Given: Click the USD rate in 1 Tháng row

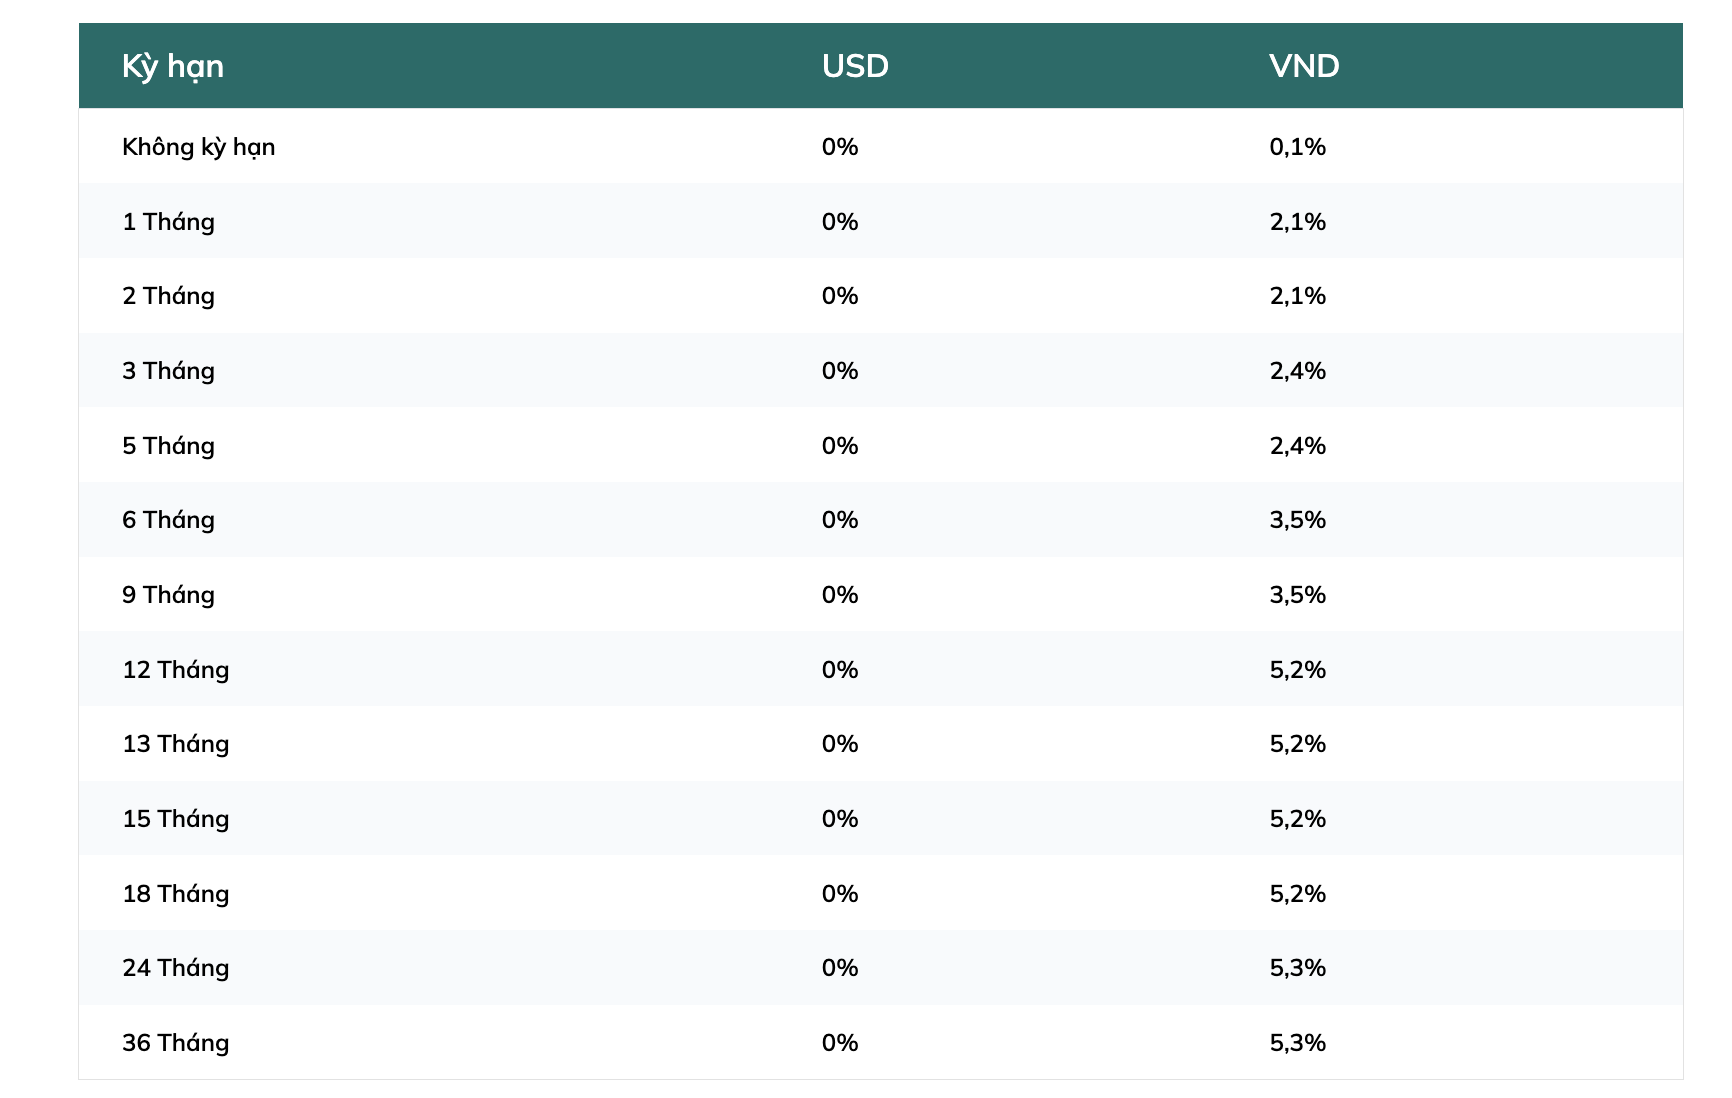Looking at the screenshot, I should pos(840,222).
